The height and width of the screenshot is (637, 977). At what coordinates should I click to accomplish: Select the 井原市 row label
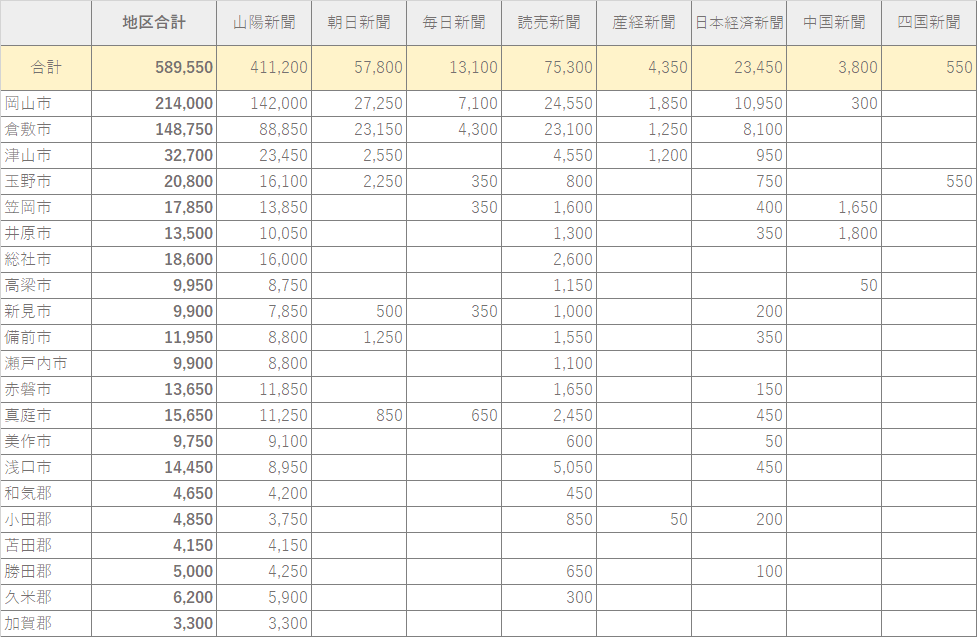pos(46,233)
